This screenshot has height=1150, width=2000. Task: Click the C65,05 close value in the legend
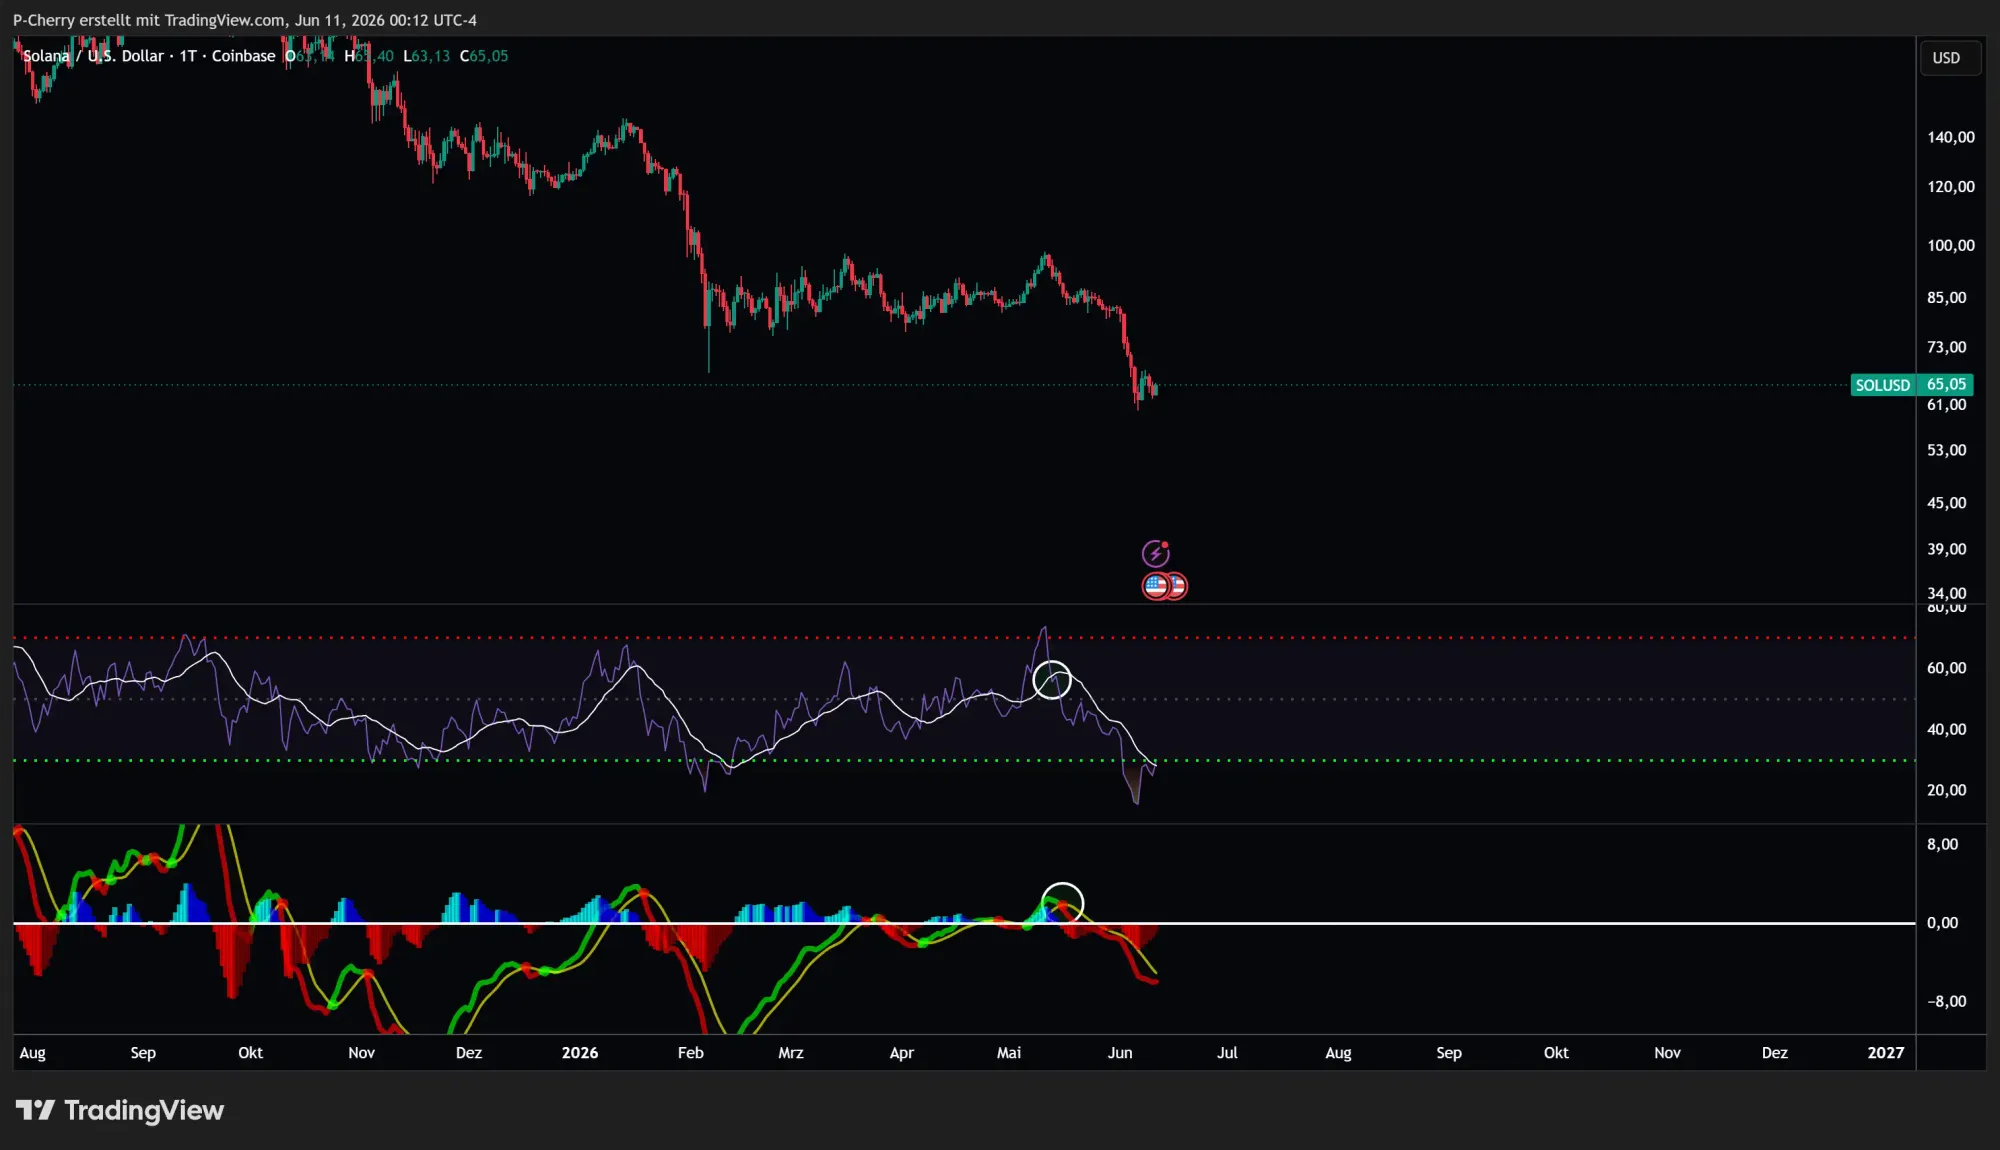click(484, 56)
